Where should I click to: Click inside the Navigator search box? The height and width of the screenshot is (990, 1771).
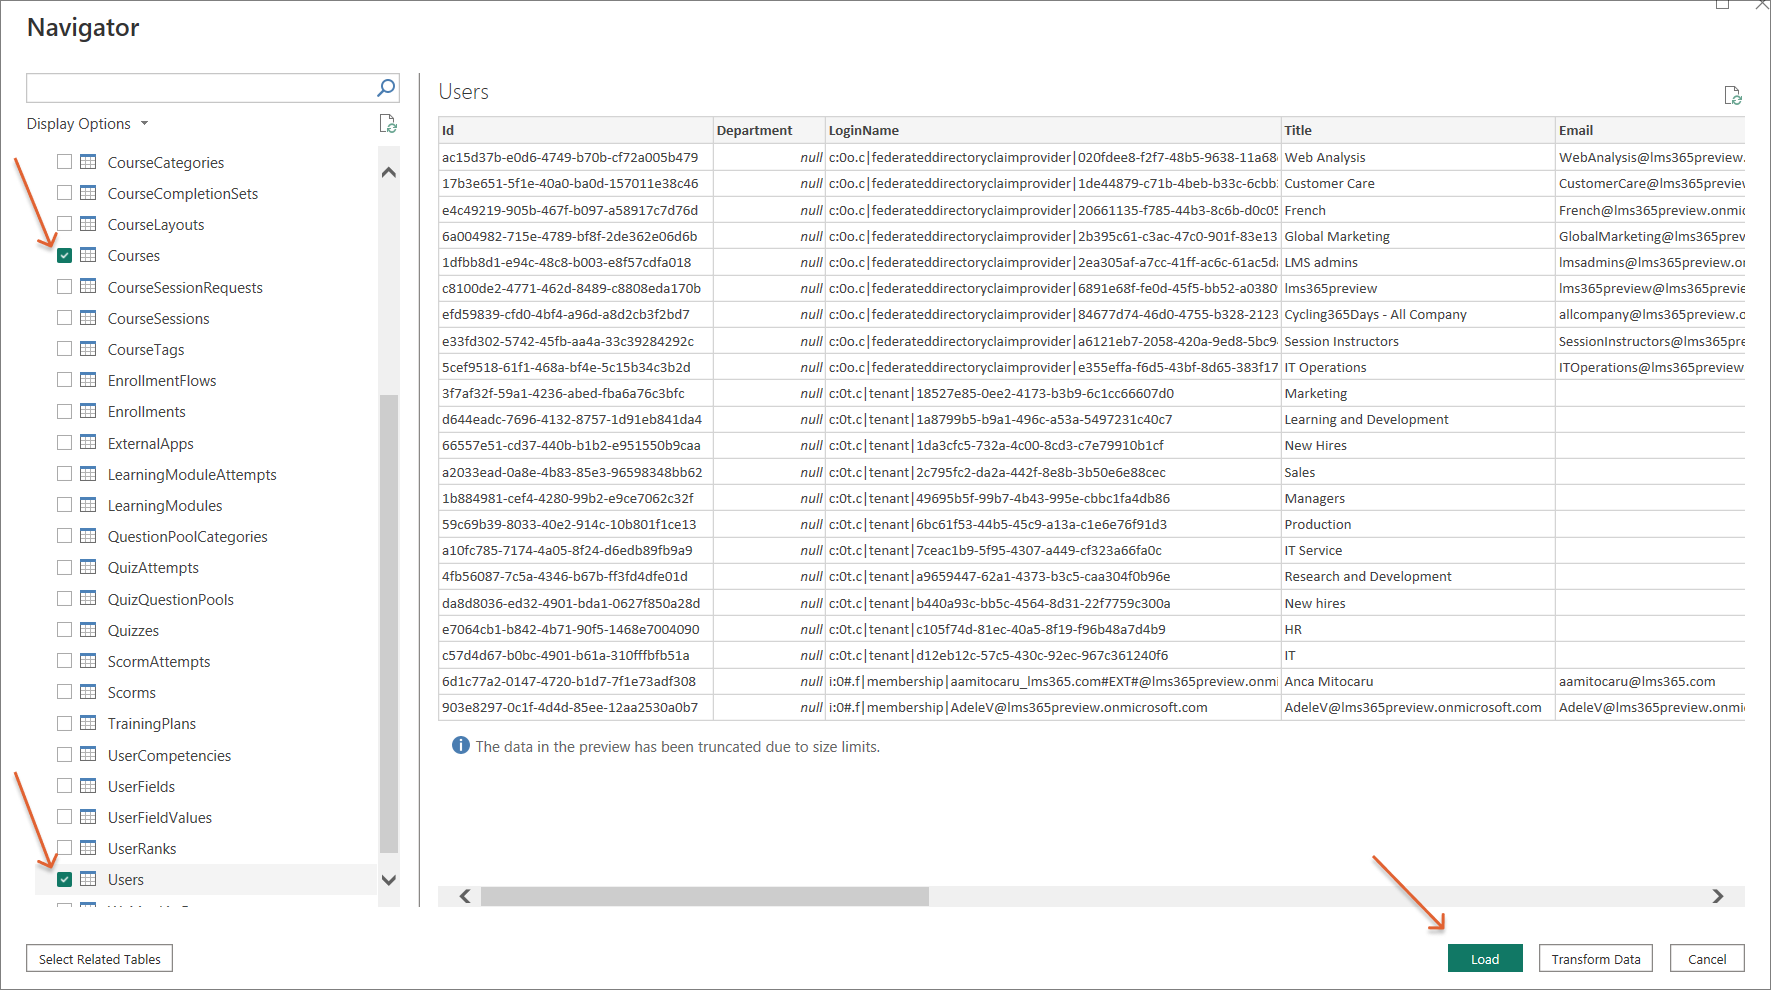(x=200, y=88)
